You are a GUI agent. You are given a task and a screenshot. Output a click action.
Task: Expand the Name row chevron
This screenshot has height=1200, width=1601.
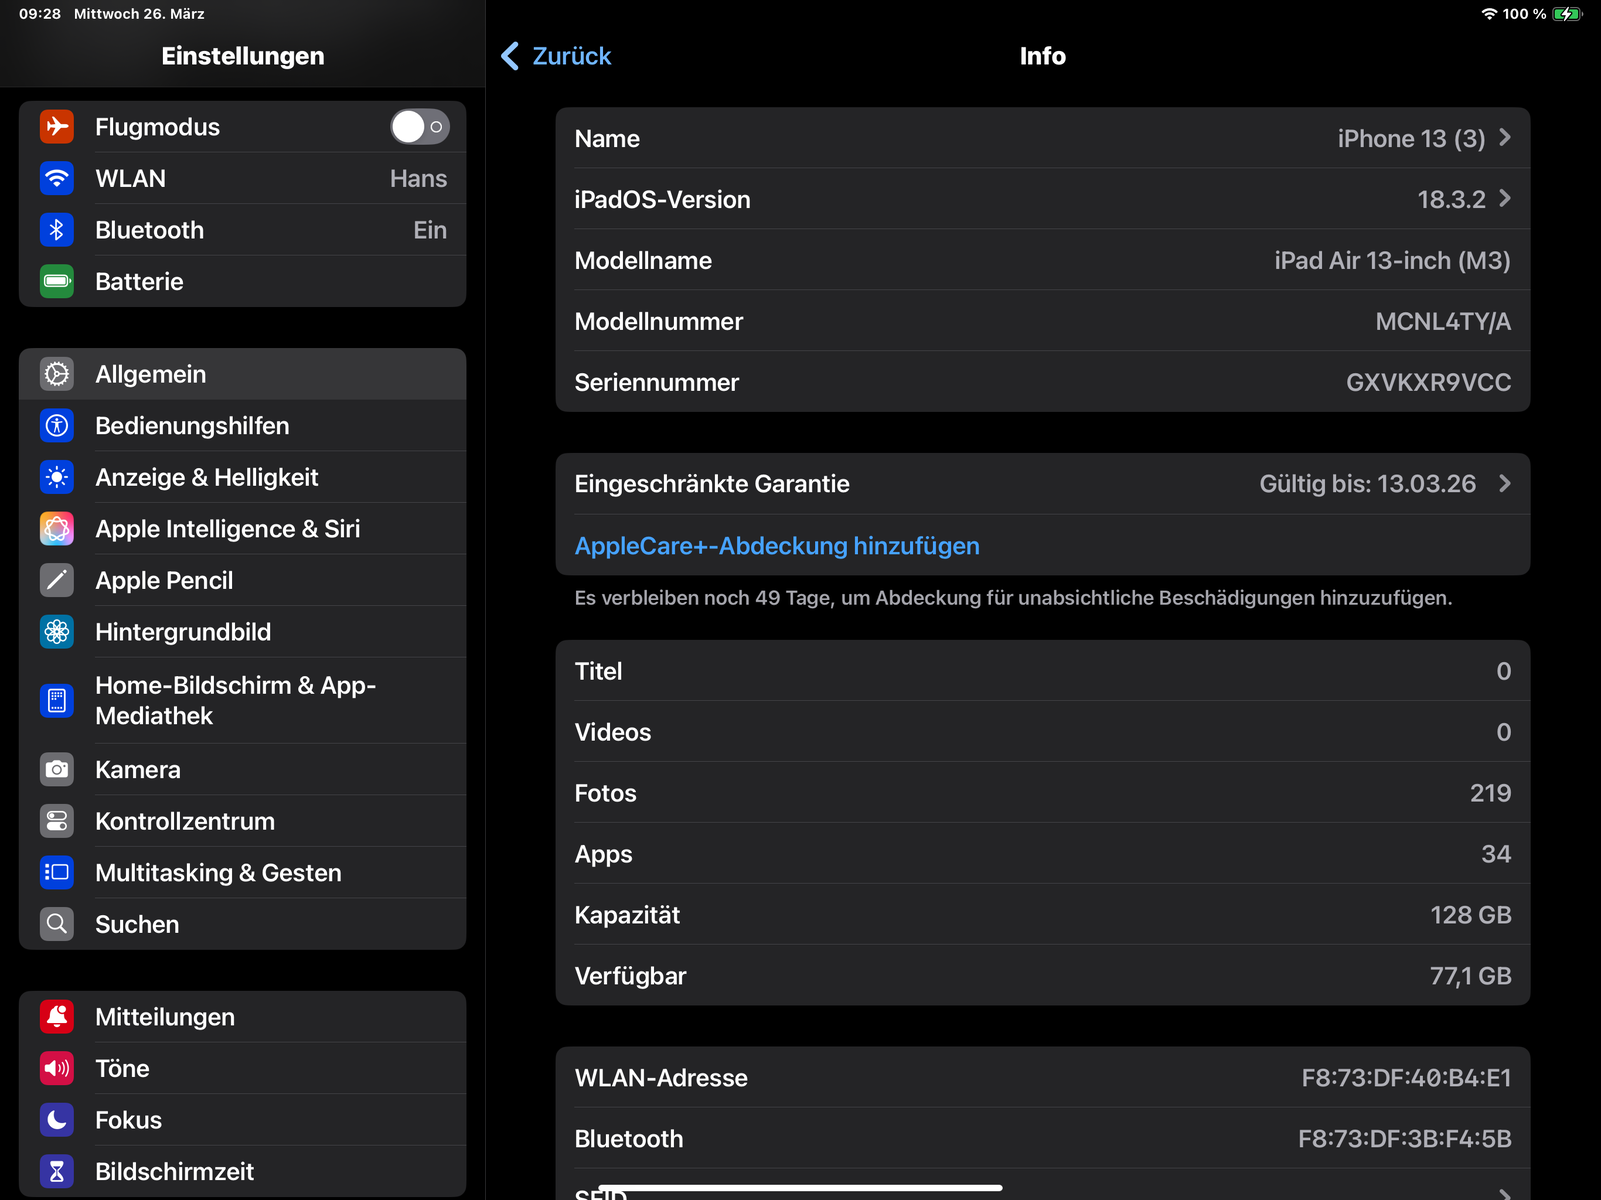click(x=1505, y=138)
